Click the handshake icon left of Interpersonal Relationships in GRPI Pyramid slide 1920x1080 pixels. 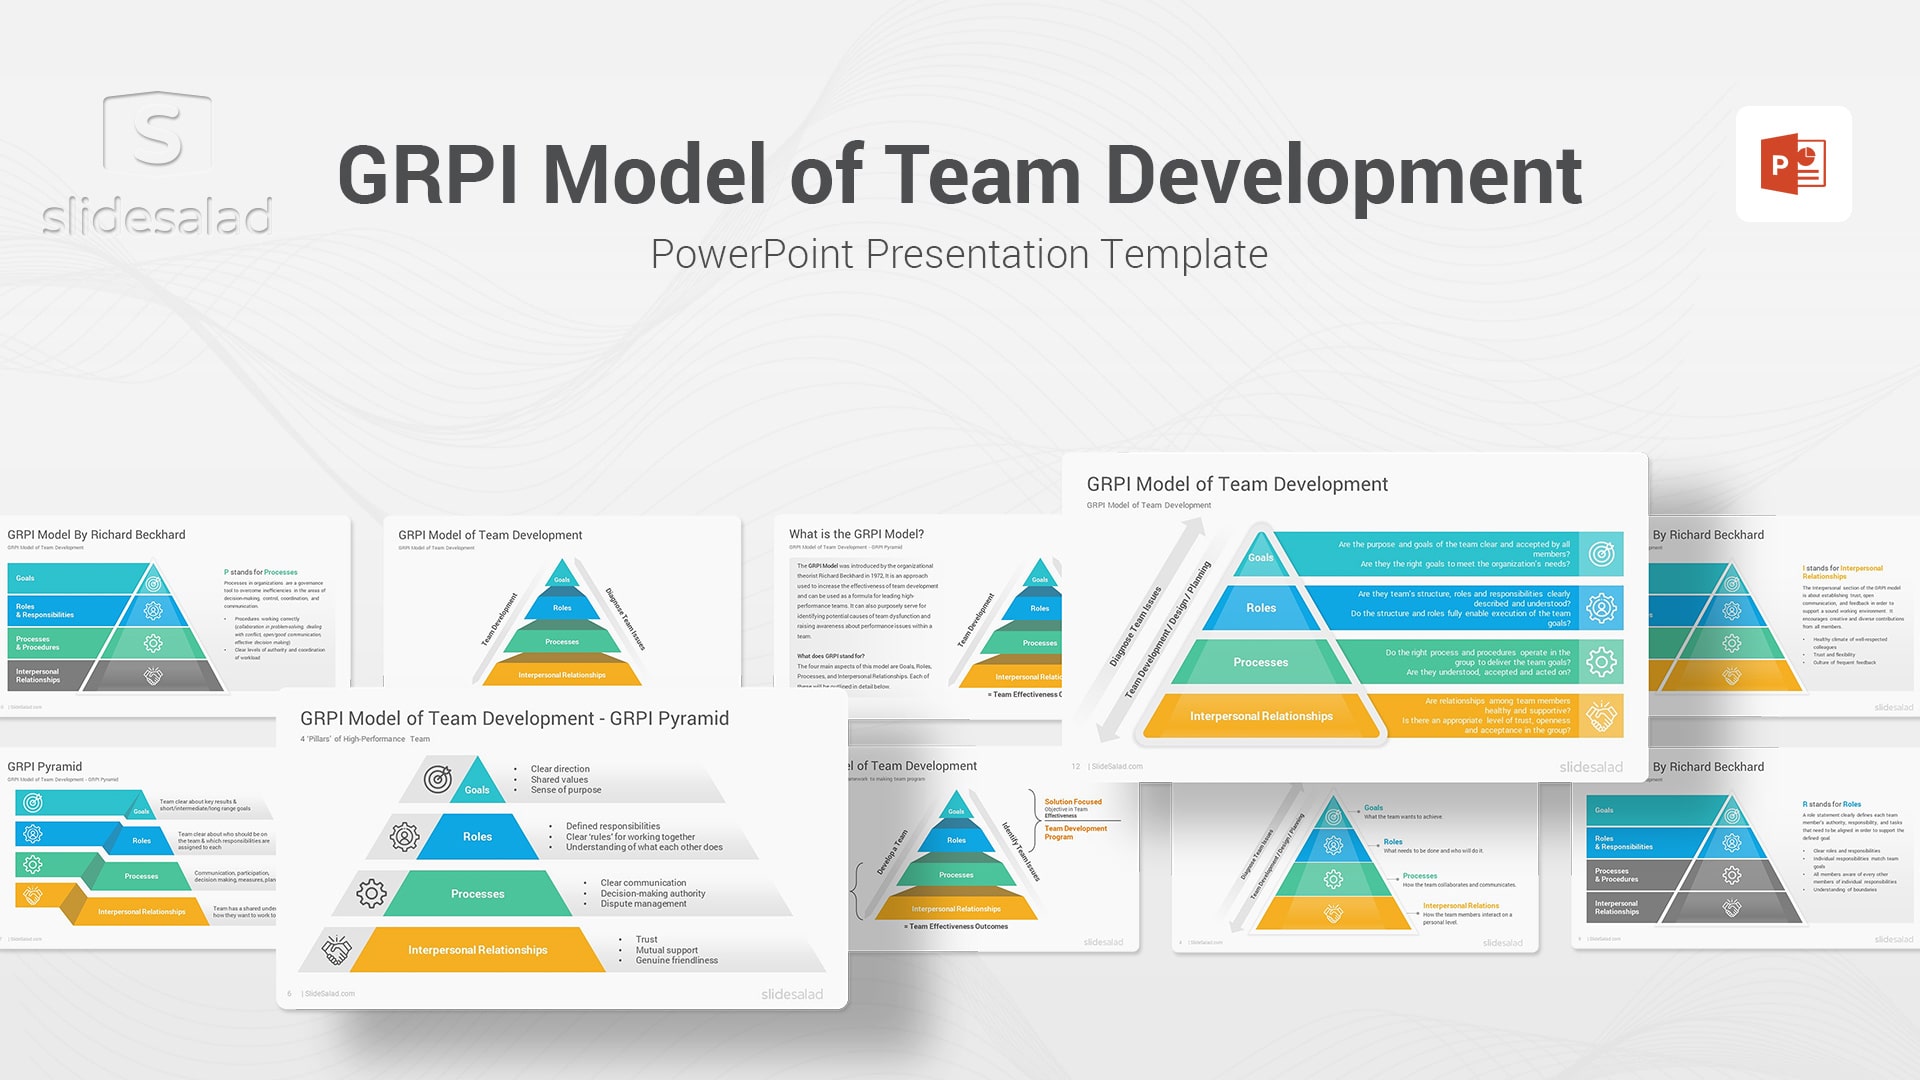pos(337,950)
